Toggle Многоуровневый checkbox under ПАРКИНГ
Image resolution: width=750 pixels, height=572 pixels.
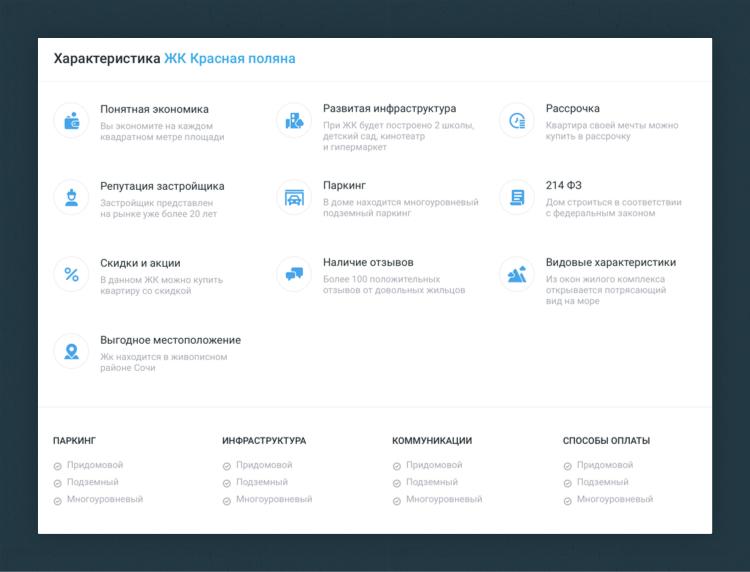(x=58, y=500)
